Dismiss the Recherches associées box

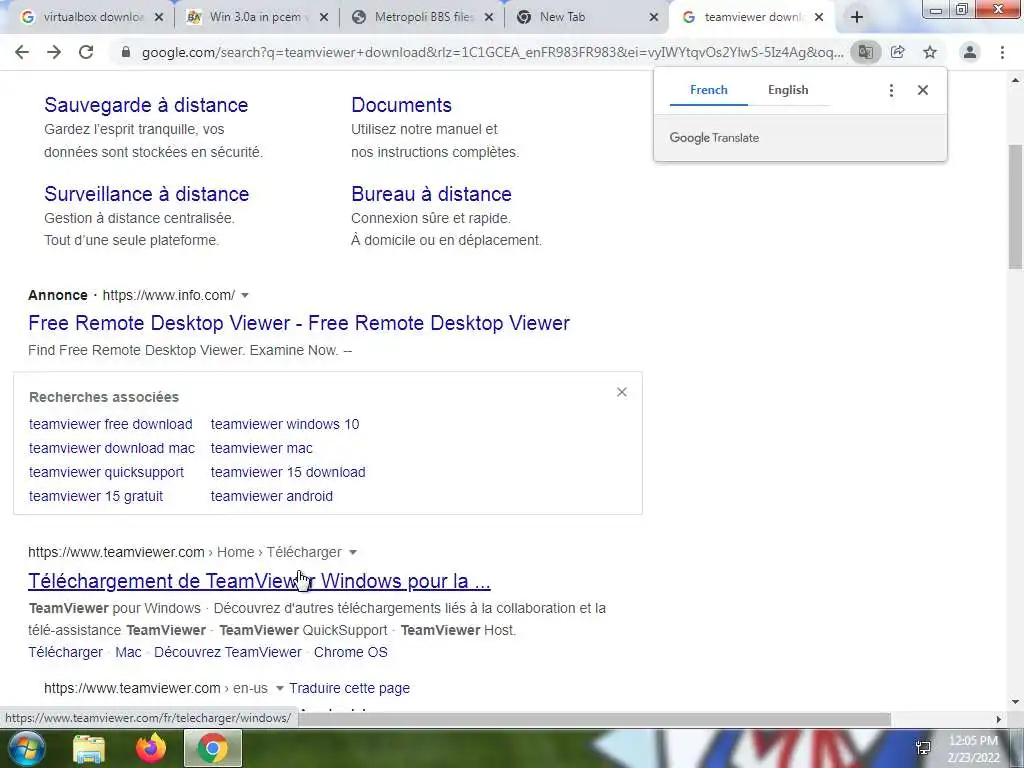click(622, 392)
